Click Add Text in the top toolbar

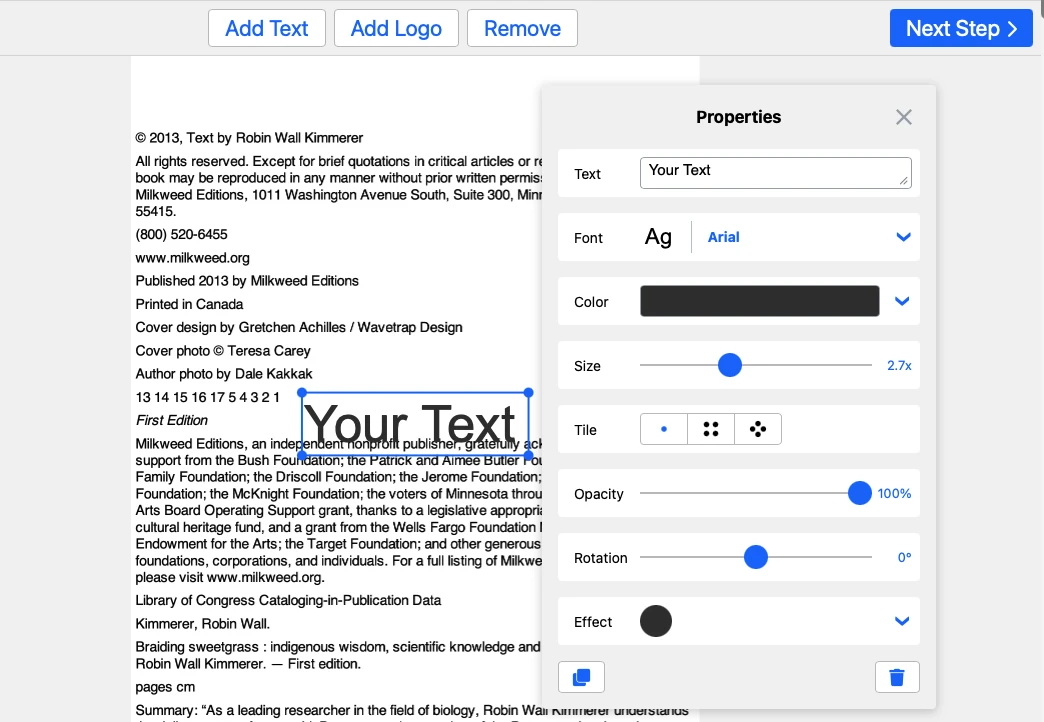(266, 28)
